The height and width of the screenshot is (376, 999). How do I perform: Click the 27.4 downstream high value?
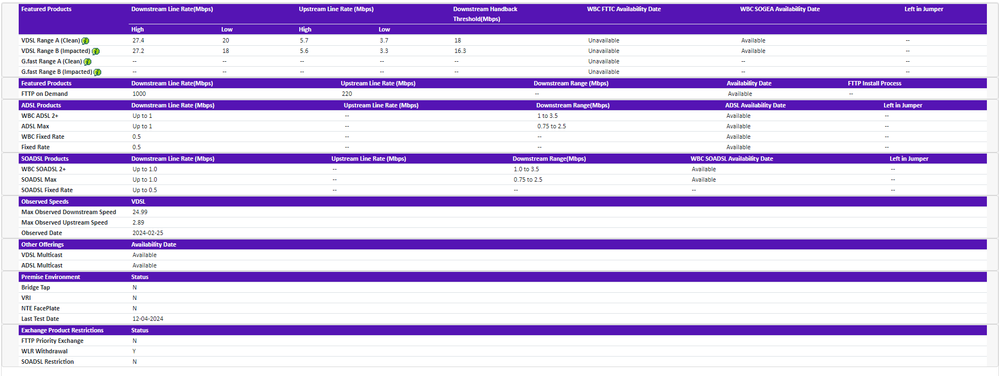(138, 40)
